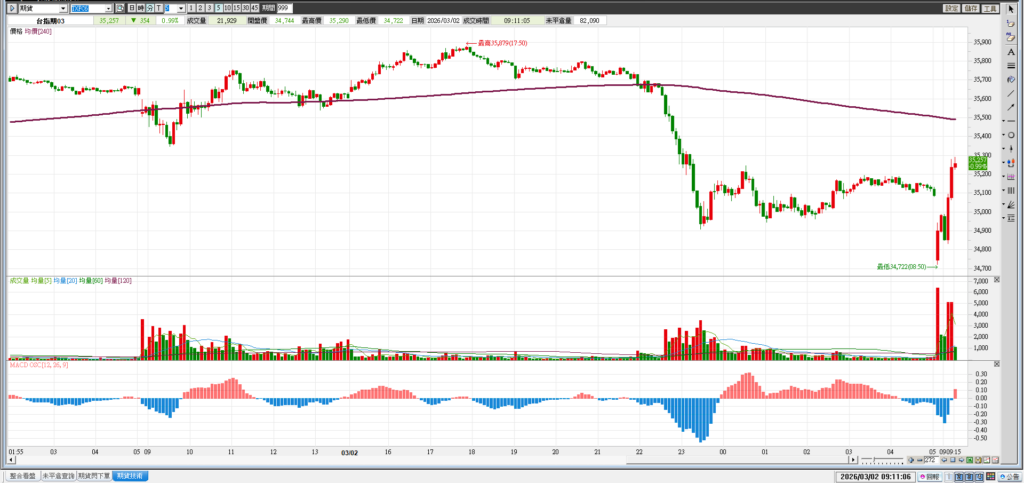The image size is (1024, 483).
Task: Expand the TXF symbol dropdown
Action: 107,8
